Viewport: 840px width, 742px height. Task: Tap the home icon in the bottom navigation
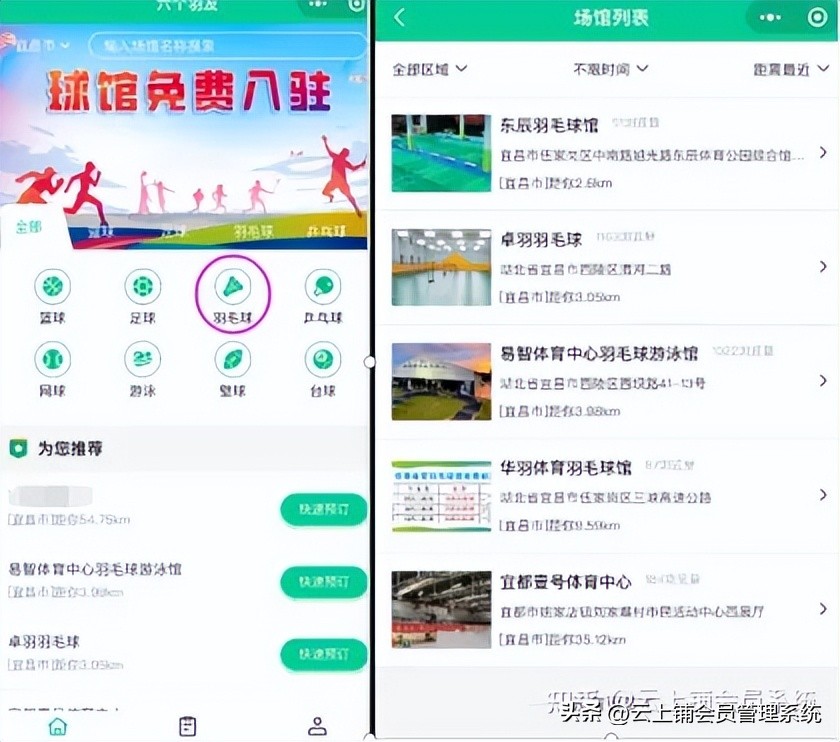click(58, 727)
